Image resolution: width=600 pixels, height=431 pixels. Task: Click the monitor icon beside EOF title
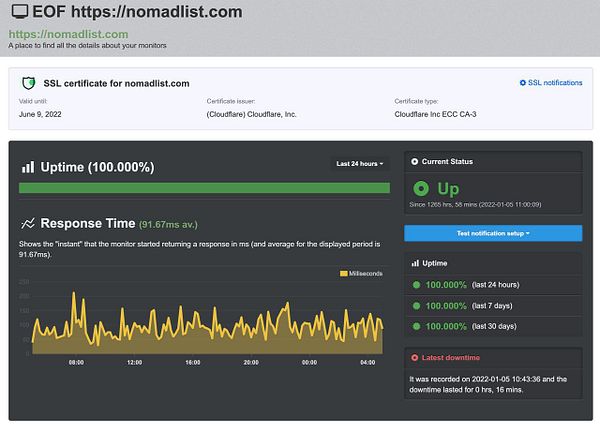(18, 12)
